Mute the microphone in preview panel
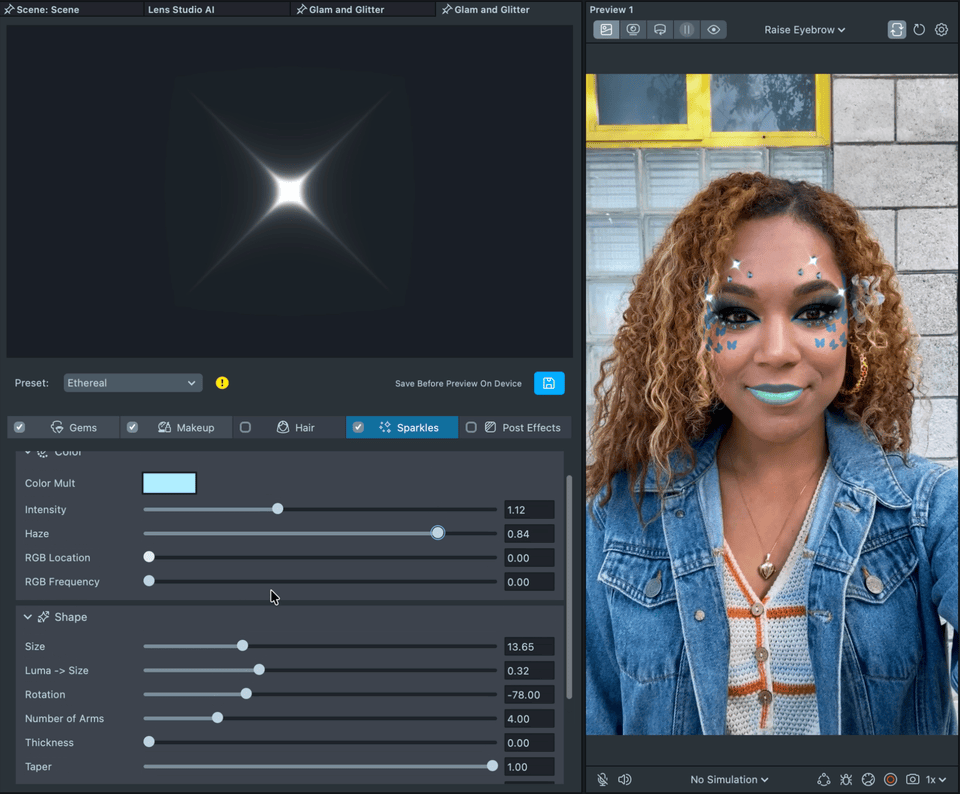Image resolution: width=960 pixels, height=794 pixels. tap(603, 779)
